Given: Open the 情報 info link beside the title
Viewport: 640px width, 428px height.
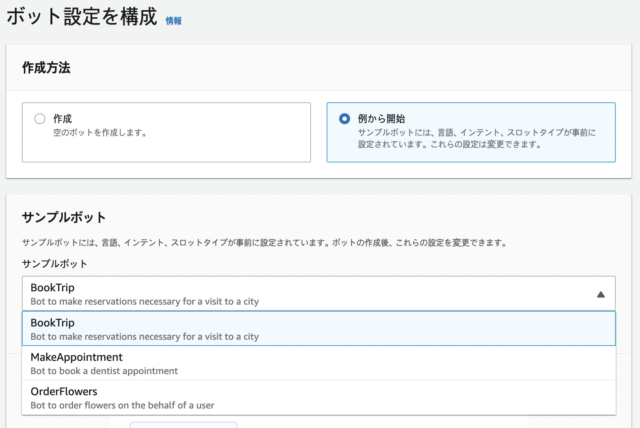Looking at the screenshot, I should coord(173,20).
